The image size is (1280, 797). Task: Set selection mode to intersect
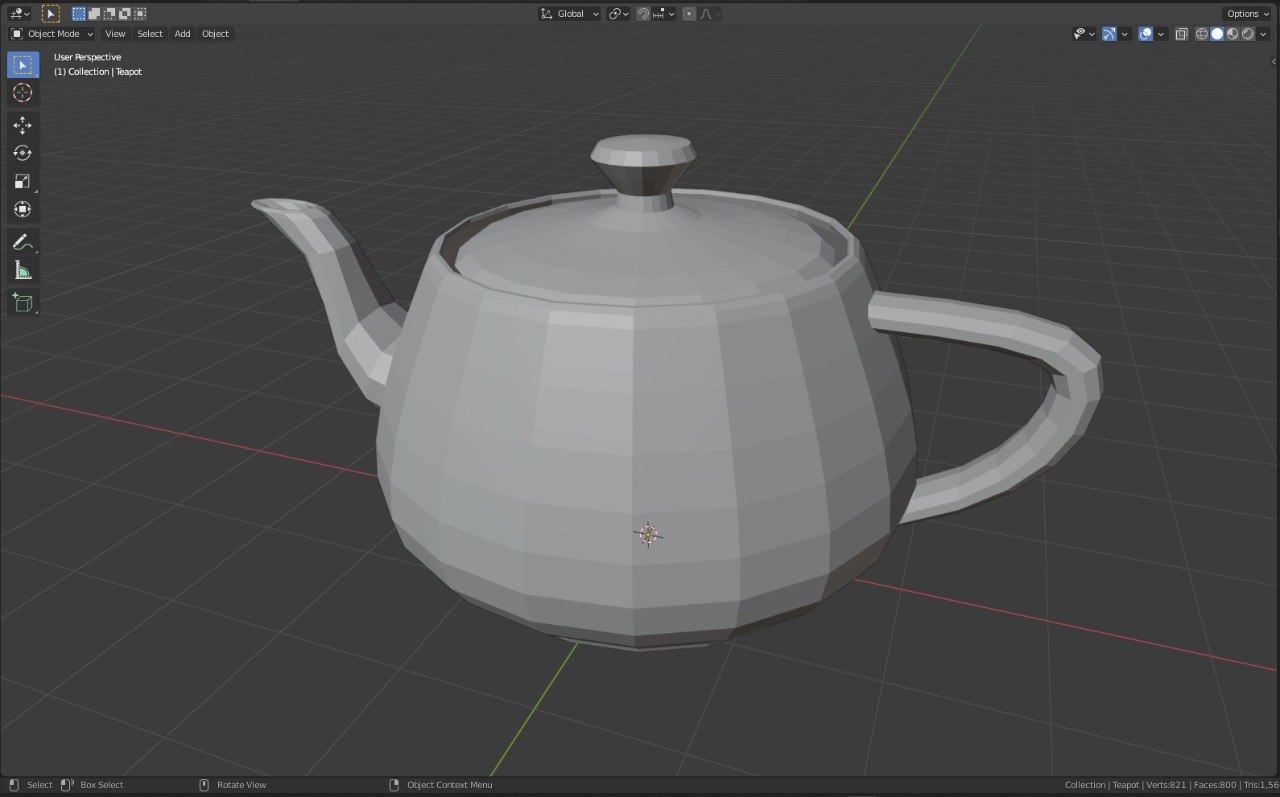click(139, 14)
